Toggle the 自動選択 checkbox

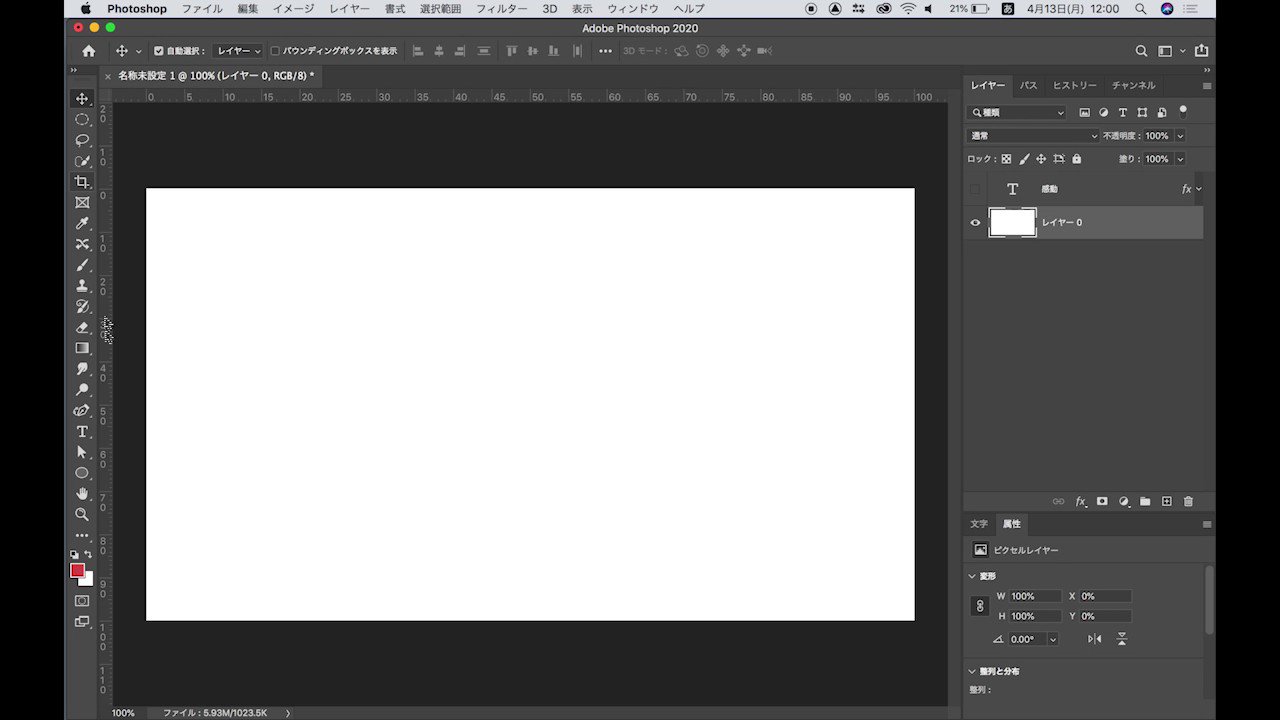[158, 51]
